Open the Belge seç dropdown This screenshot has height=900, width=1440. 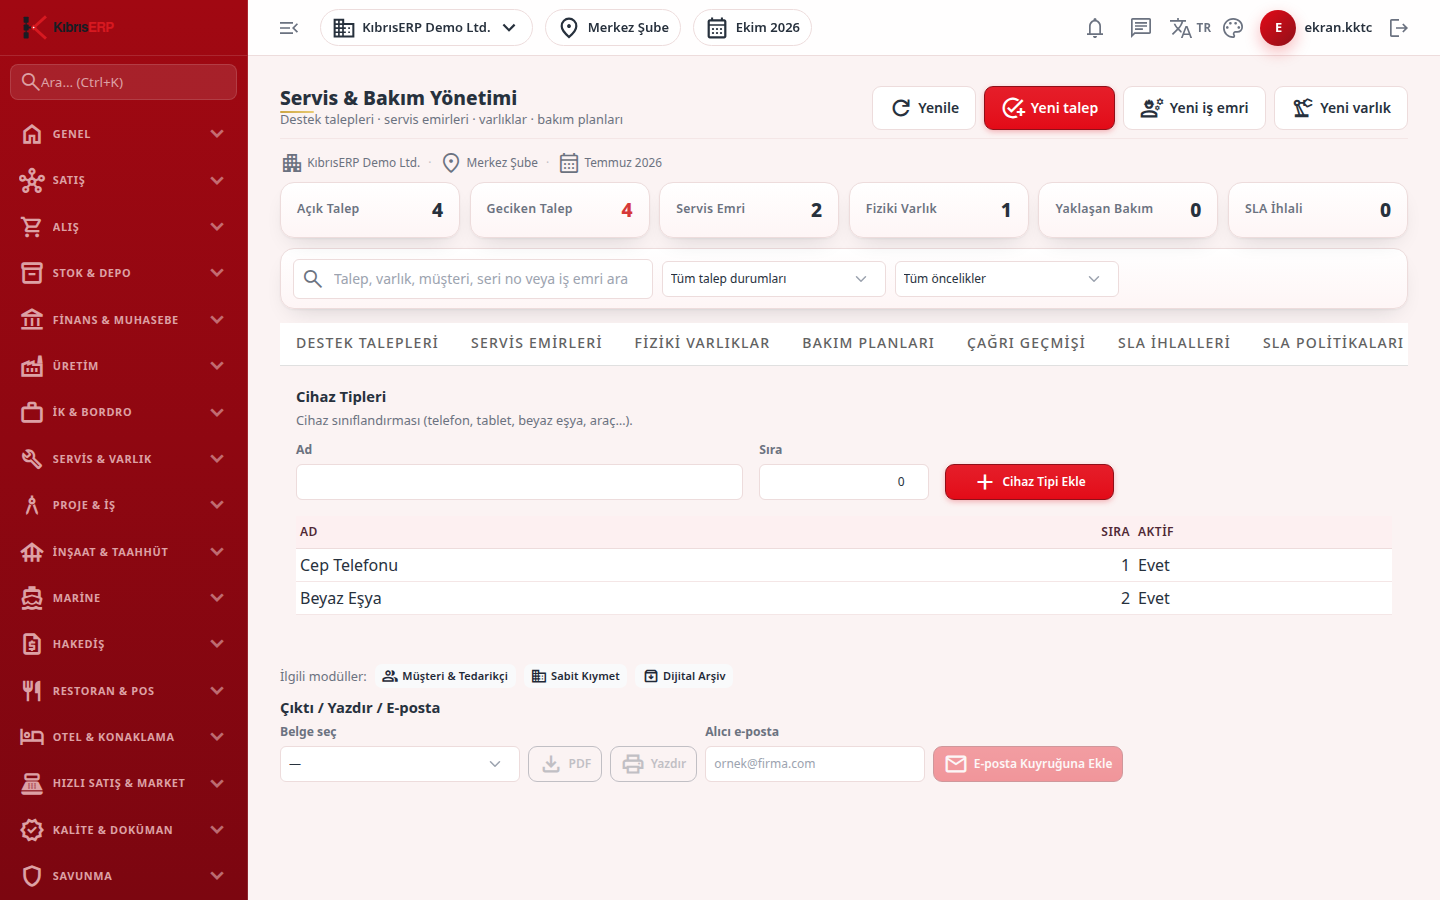pyautogui.click(x=400, y=764)
